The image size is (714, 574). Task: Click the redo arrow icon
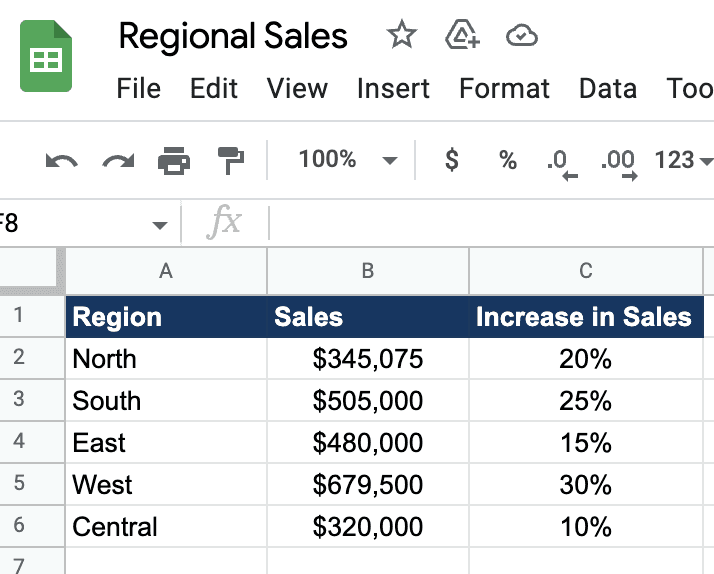[x=118, y=161]
